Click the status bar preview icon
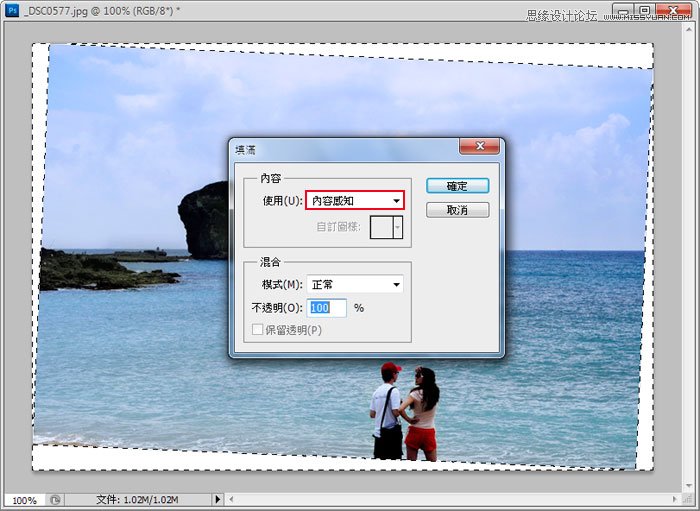The height and width of the screenshot is (511, 700). pos(55,500)
